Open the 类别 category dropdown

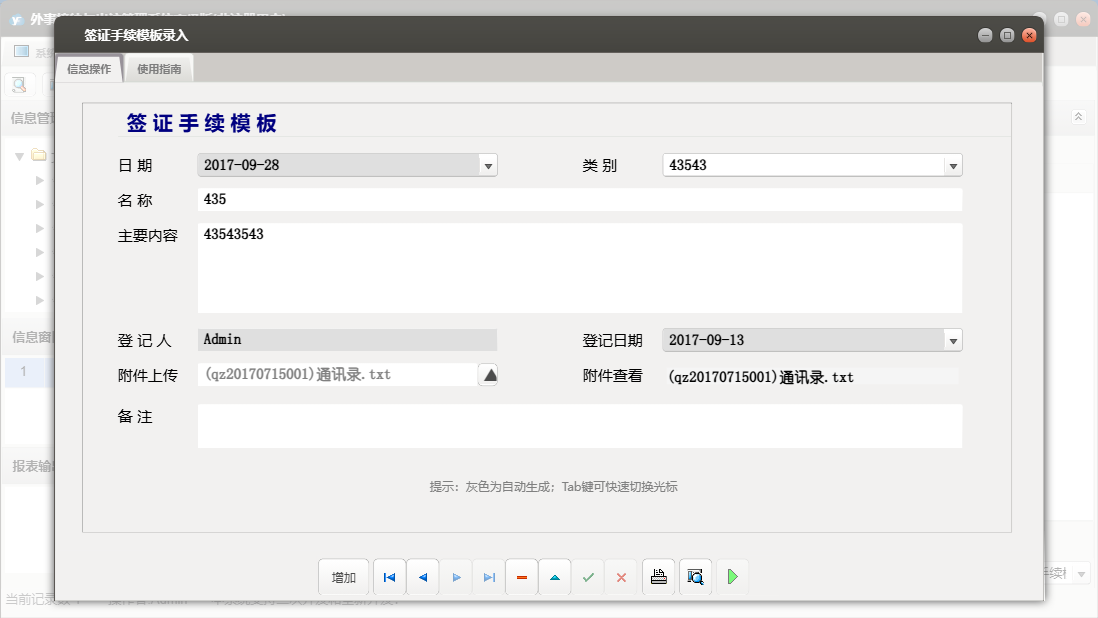(x=953, y=164)
